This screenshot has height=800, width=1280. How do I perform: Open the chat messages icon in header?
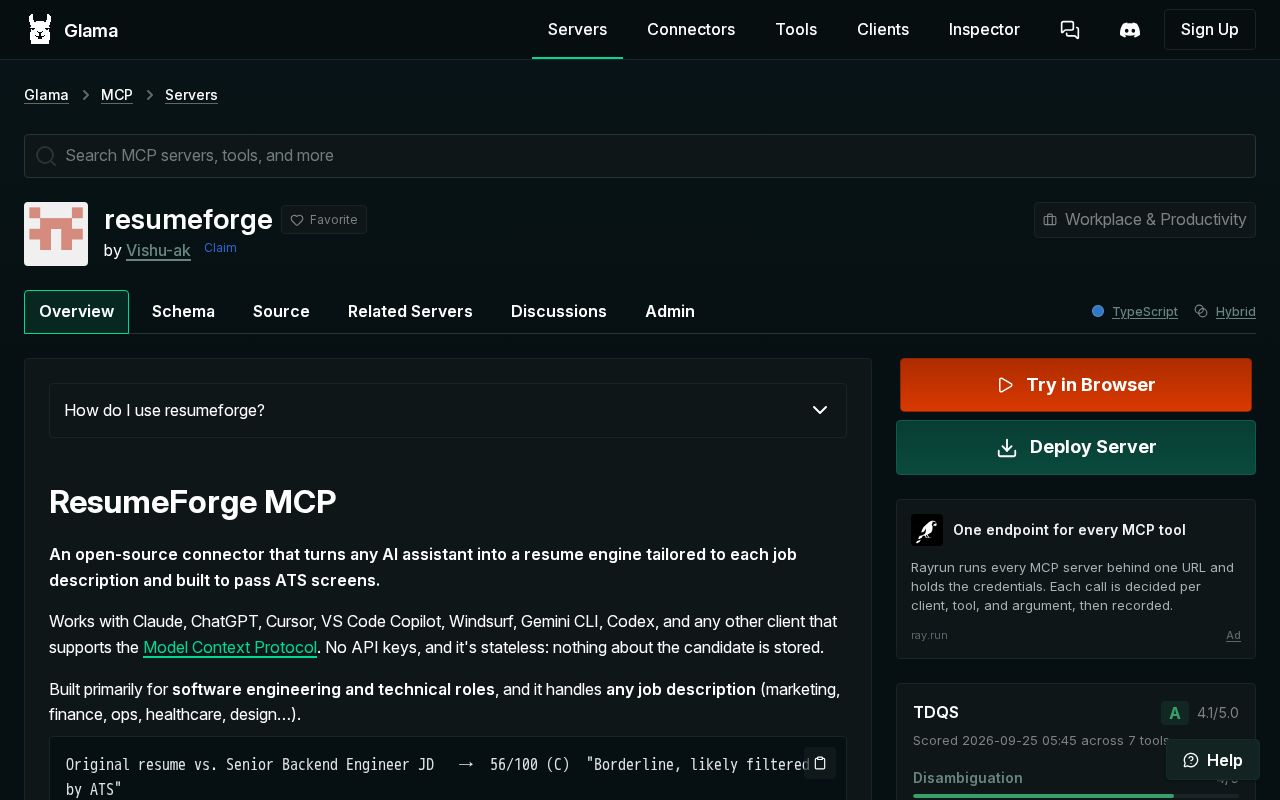(1070, 30)
